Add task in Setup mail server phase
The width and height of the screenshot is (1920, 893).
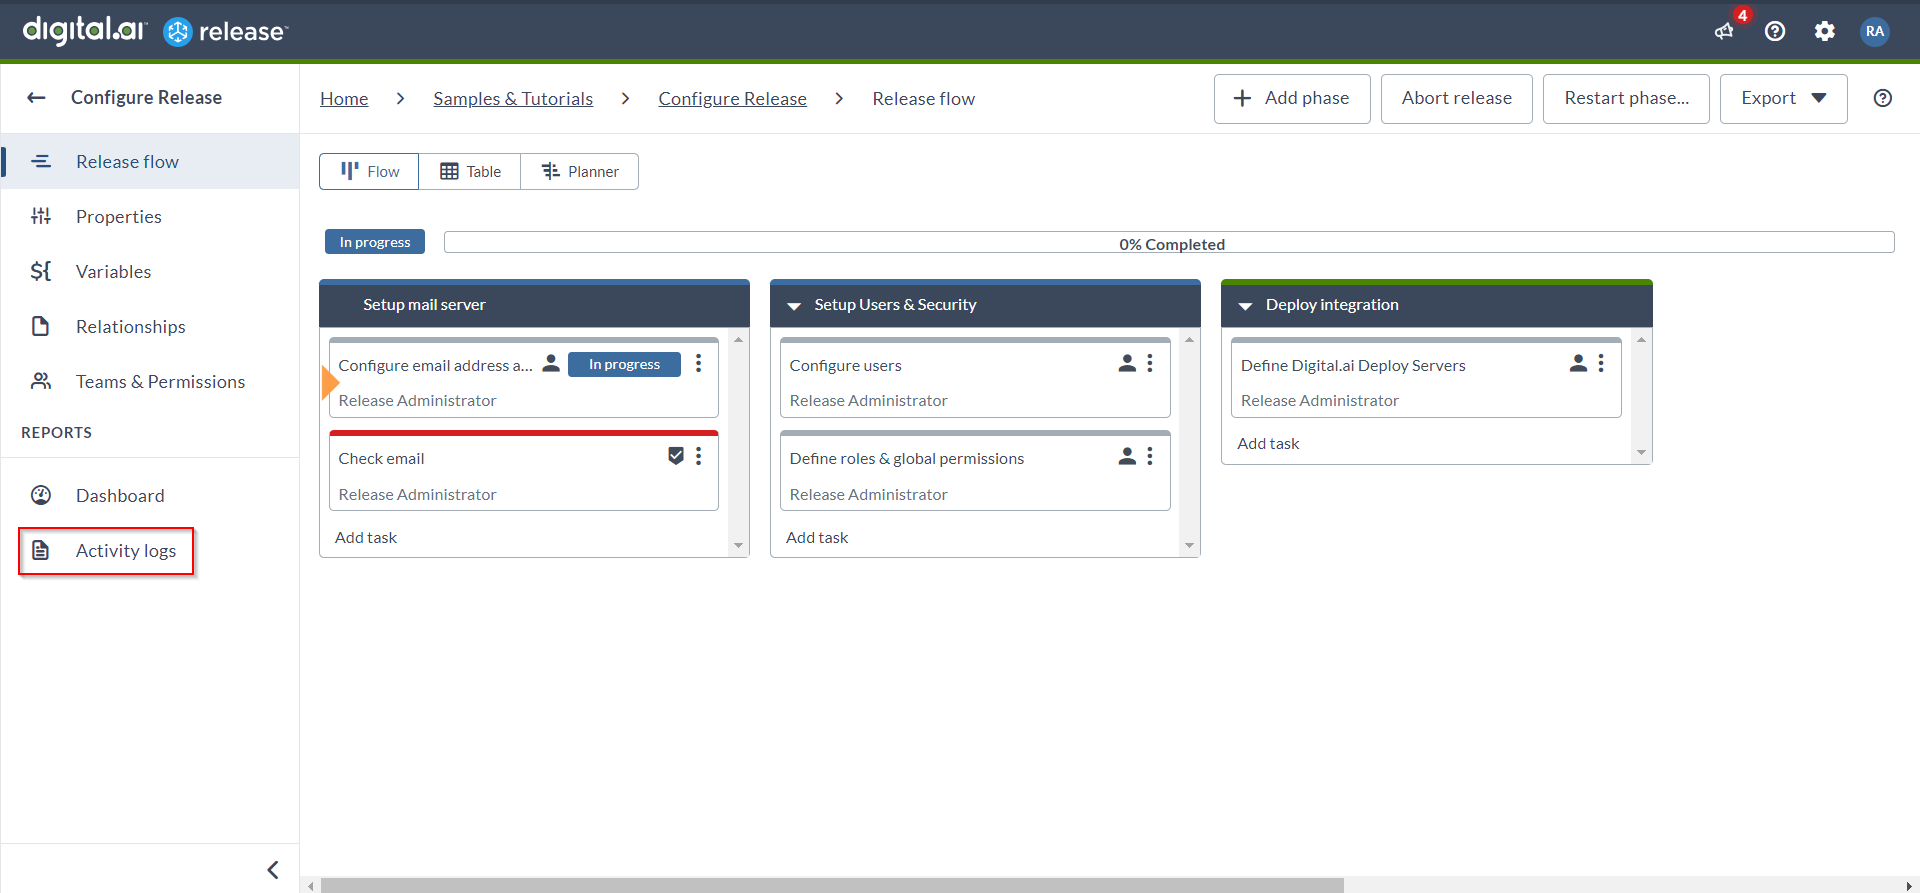[366, 538]
